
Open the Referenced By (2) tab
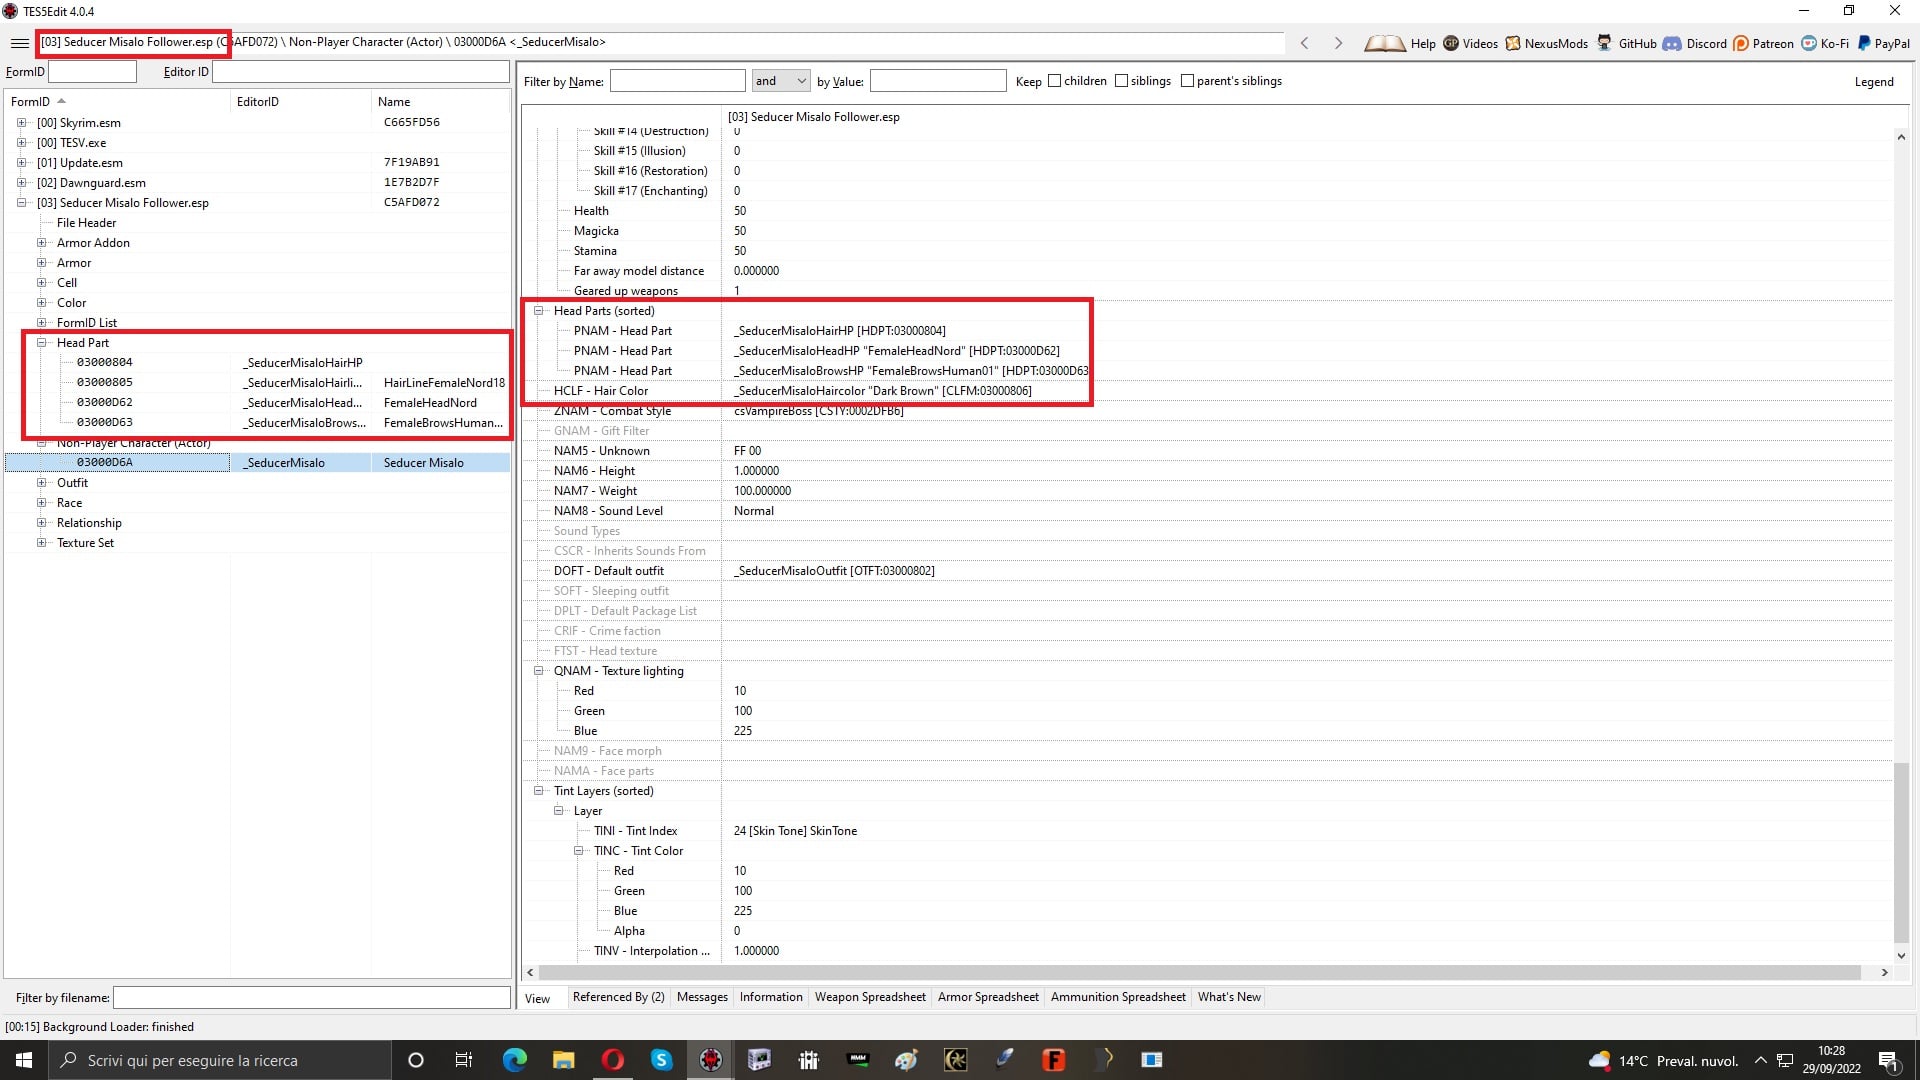[x=618, y=997]
